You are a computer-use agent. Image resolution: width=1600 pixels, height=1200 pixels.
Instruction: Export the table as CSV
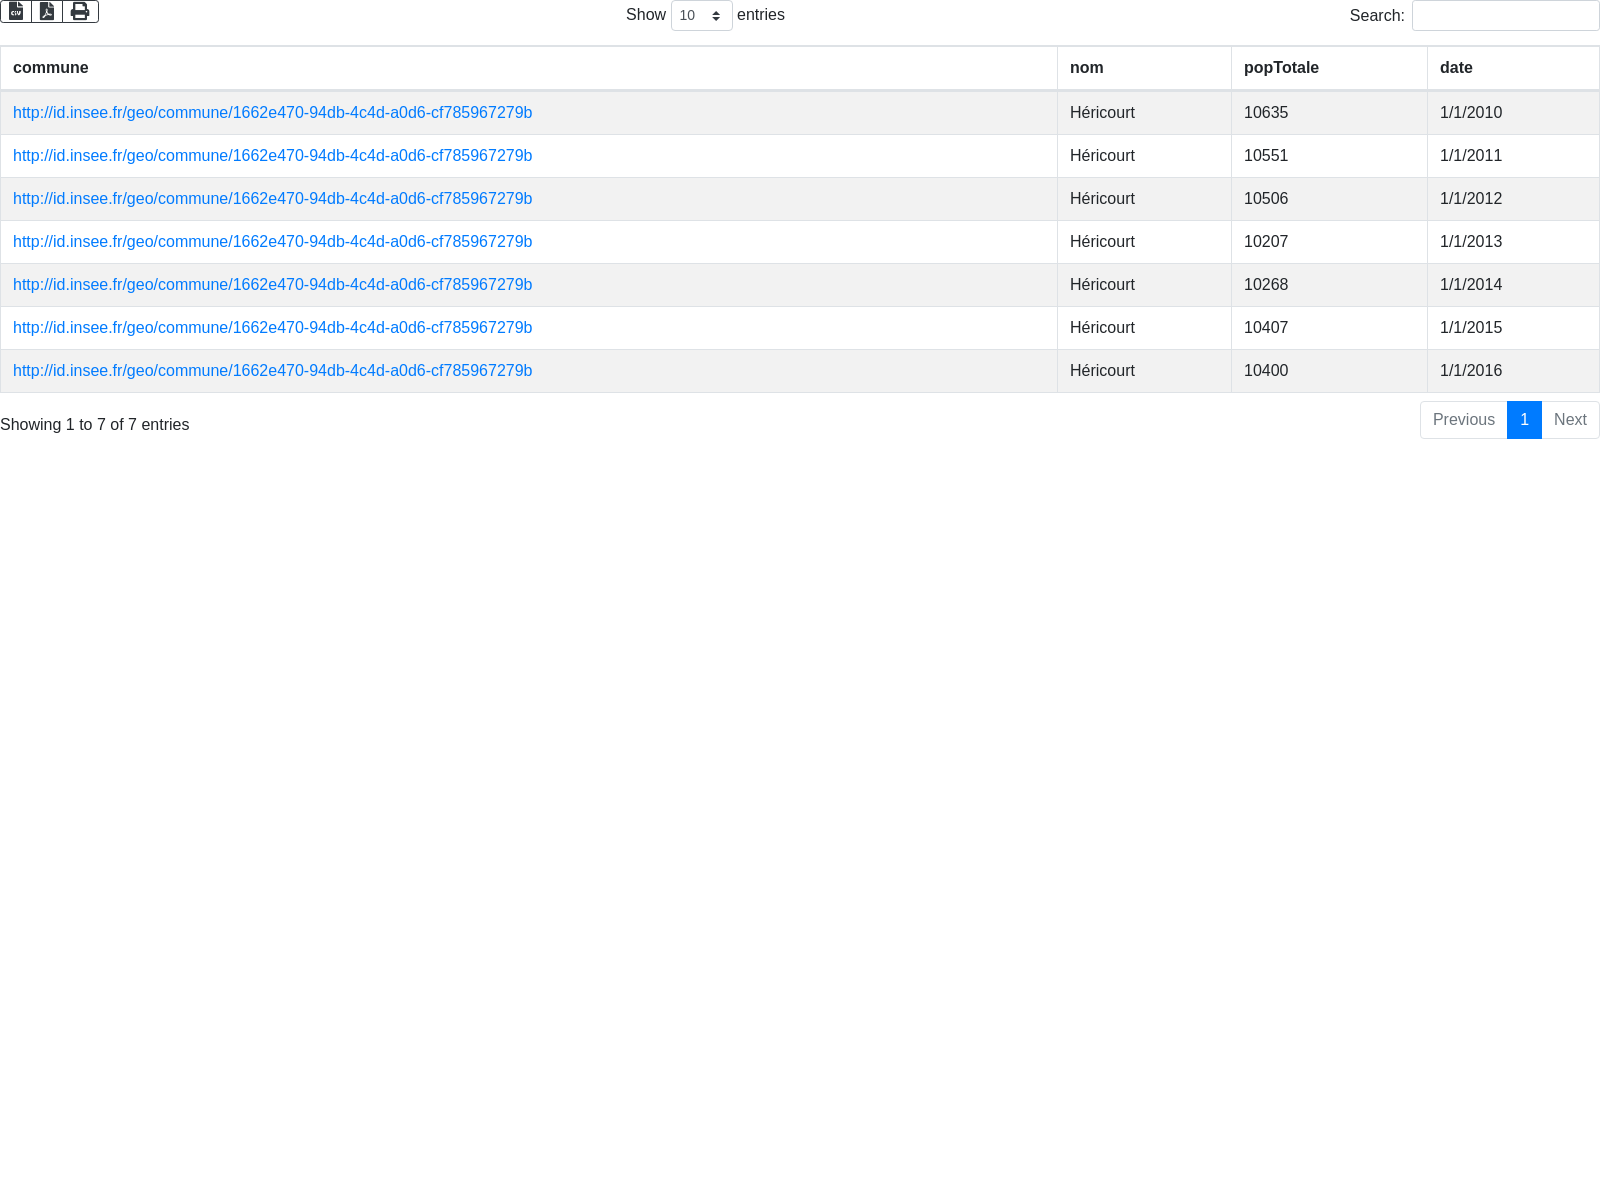pyautogui.click(x=16, y=12)
